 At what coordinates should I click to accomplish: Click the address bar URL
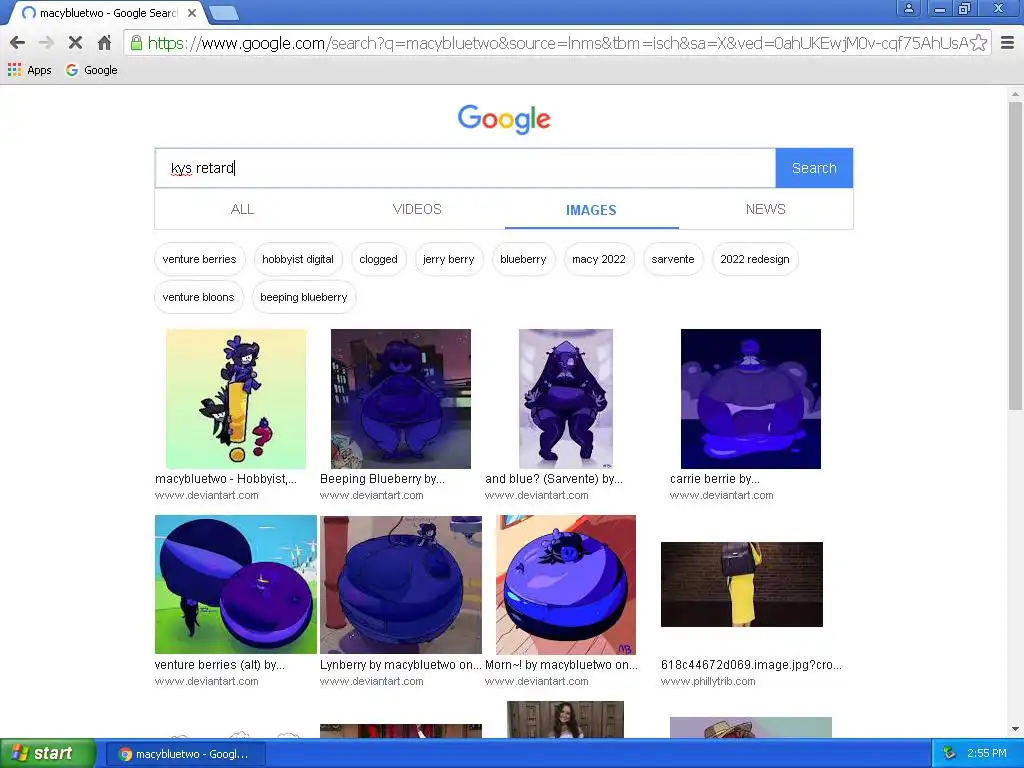click(x=557, y=43)
